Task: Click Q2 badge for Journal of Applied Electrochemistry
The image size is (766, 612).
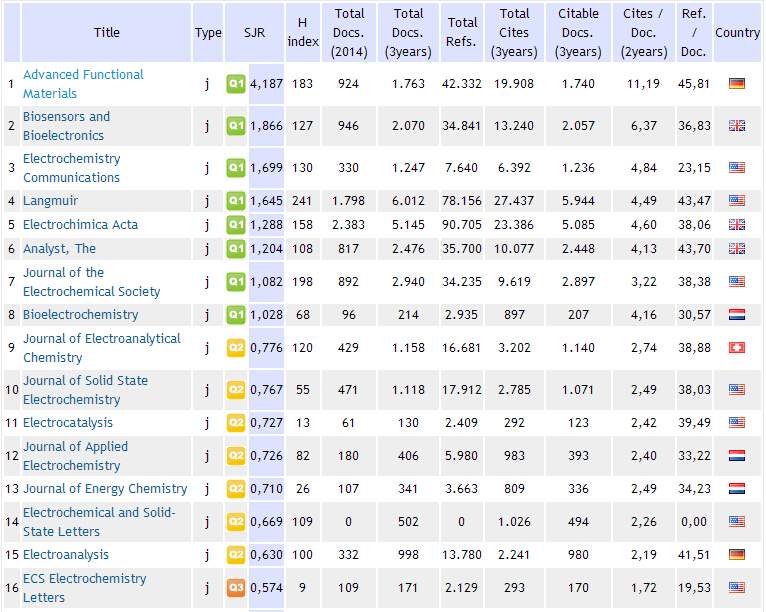Action: (x=236, y=456)
